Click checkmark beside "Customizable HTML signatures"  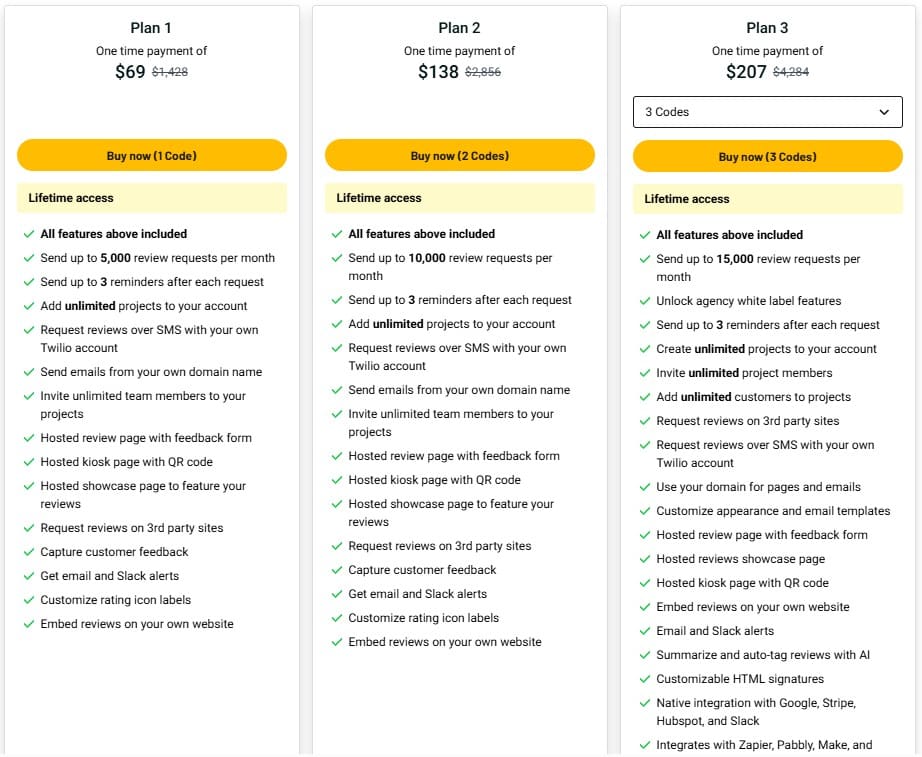pyautogui.click(x=644, y=679)
